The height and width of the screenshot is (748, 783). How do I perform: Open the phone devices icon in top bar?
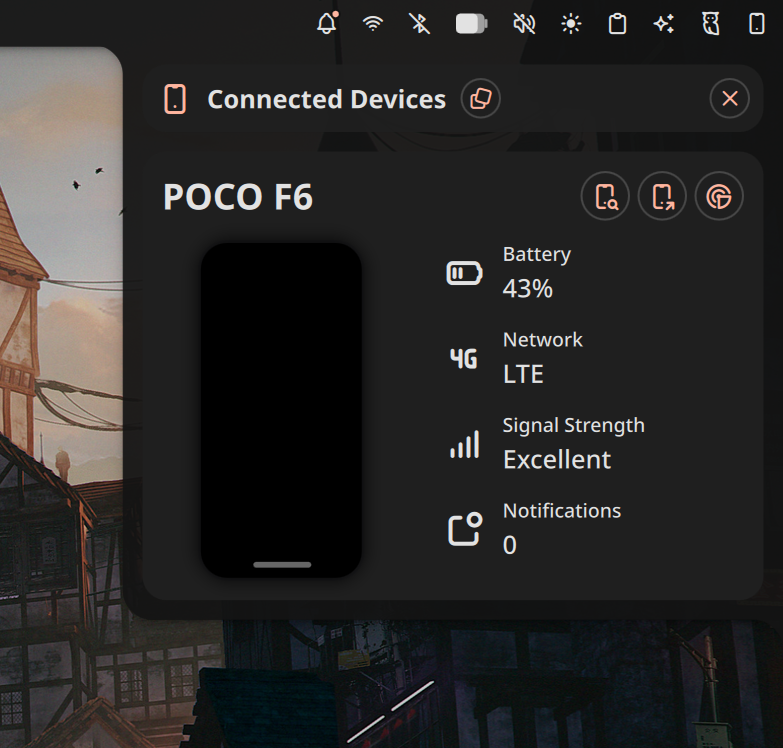pos(757,23)
